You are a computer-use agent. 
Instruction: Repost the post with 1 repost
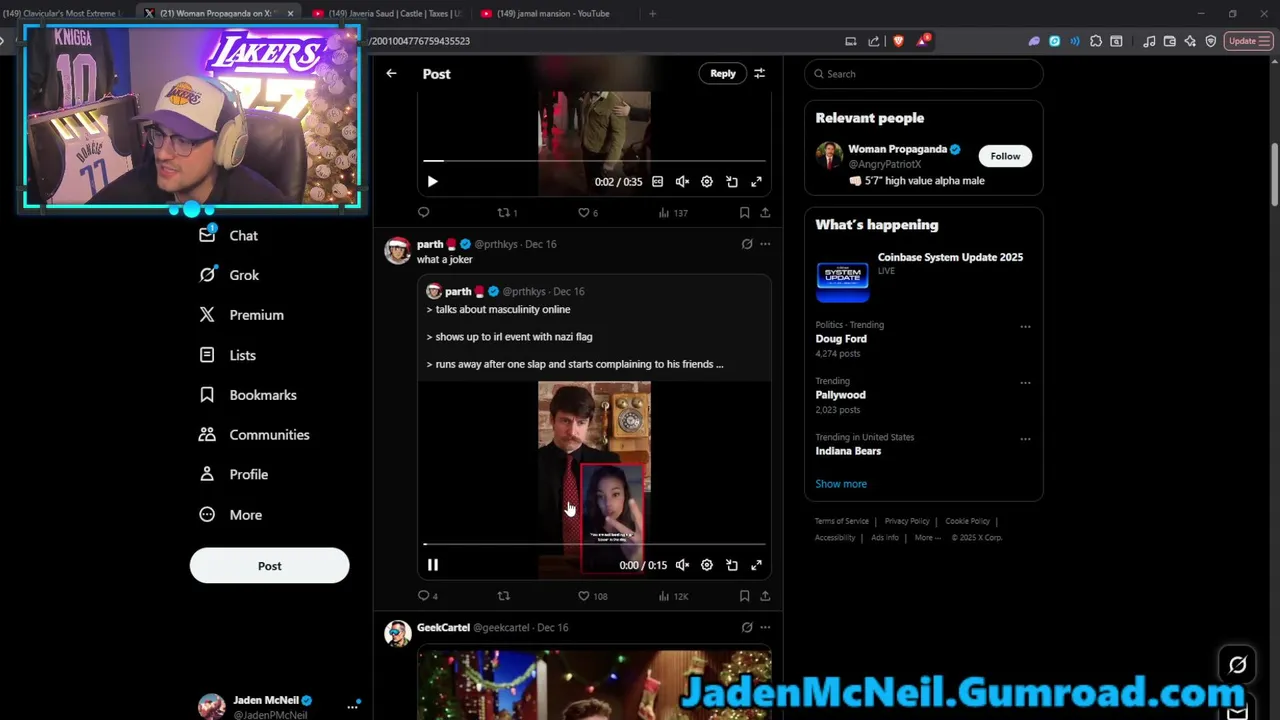click(507, 212)
